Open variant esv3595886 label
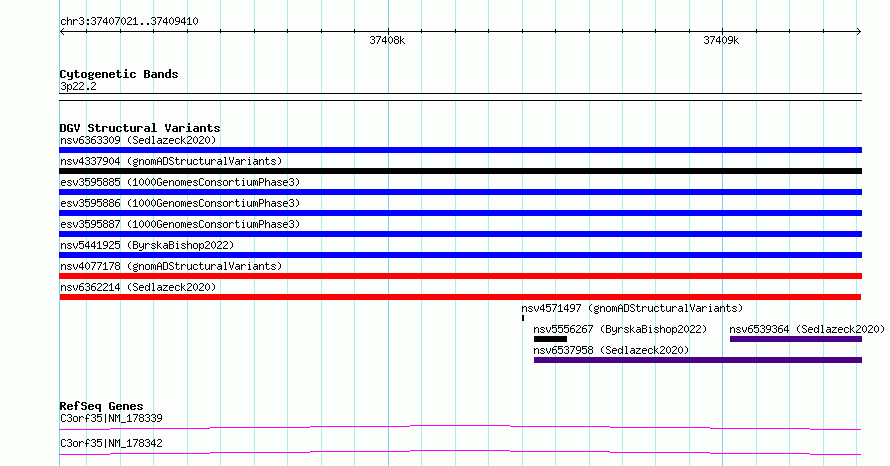The image size is (890, 466). [180, 203]
